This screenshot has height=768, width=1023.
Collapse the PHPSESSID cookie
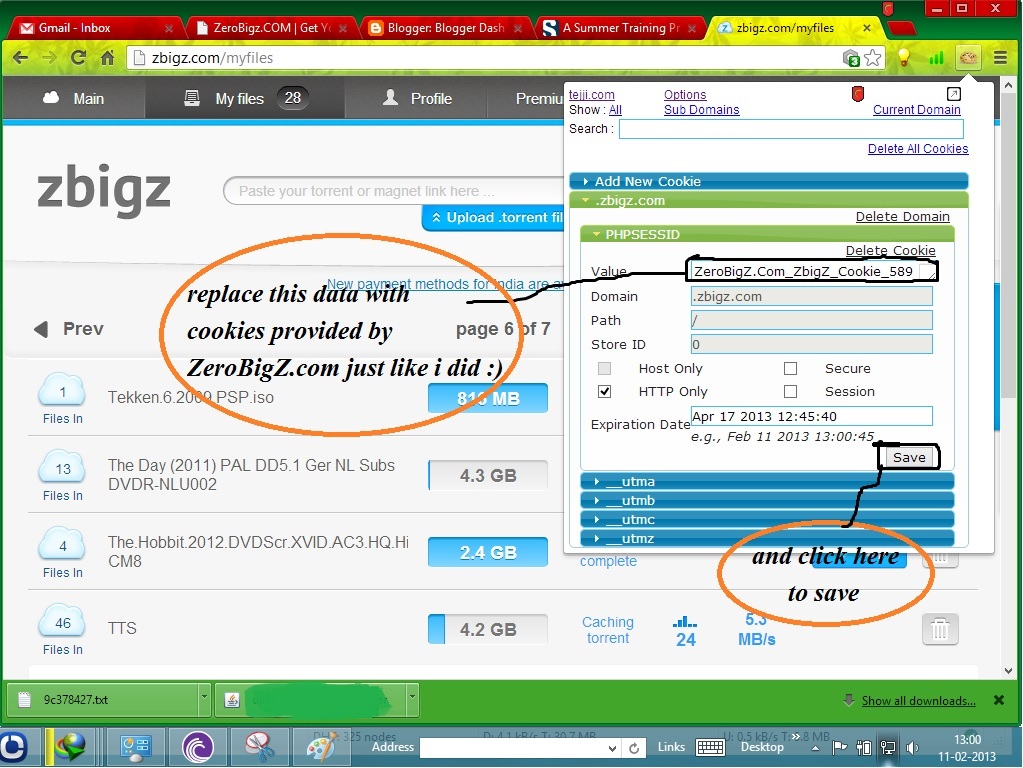pyautogui.click(x=767, y=234)
